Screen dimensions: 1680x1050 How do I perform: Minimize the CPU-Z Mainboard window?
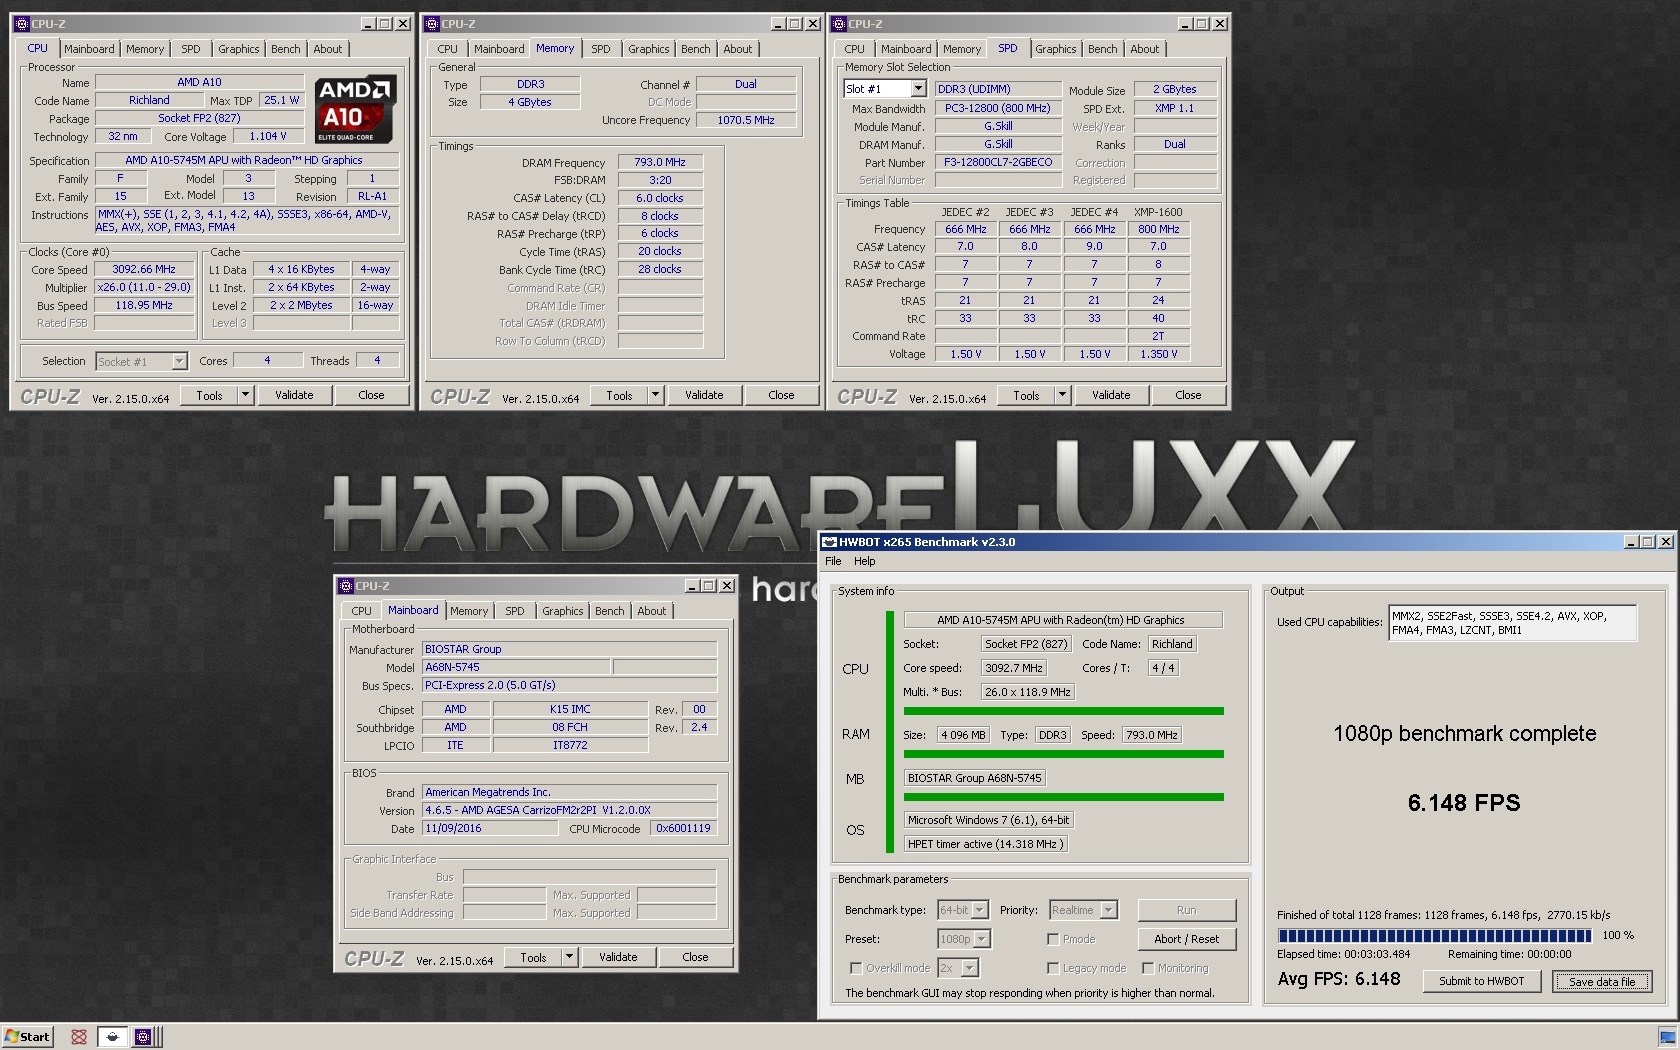[x=692, y=586]
